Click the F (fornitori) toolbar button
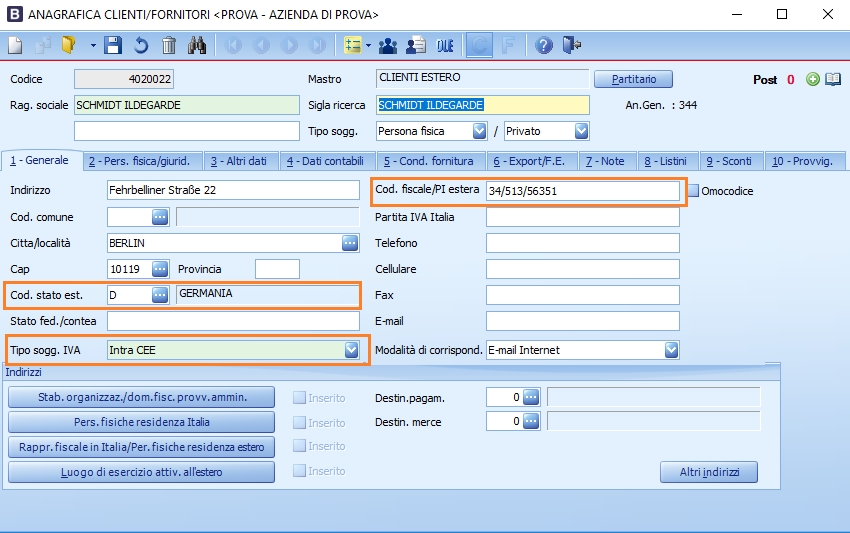Screen dimensions: 850x533 pos(508,46)
